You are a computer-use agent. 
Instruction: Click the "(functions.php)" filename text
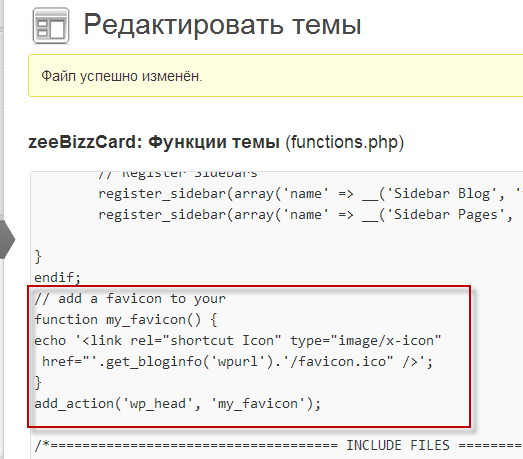click(345, 142)
